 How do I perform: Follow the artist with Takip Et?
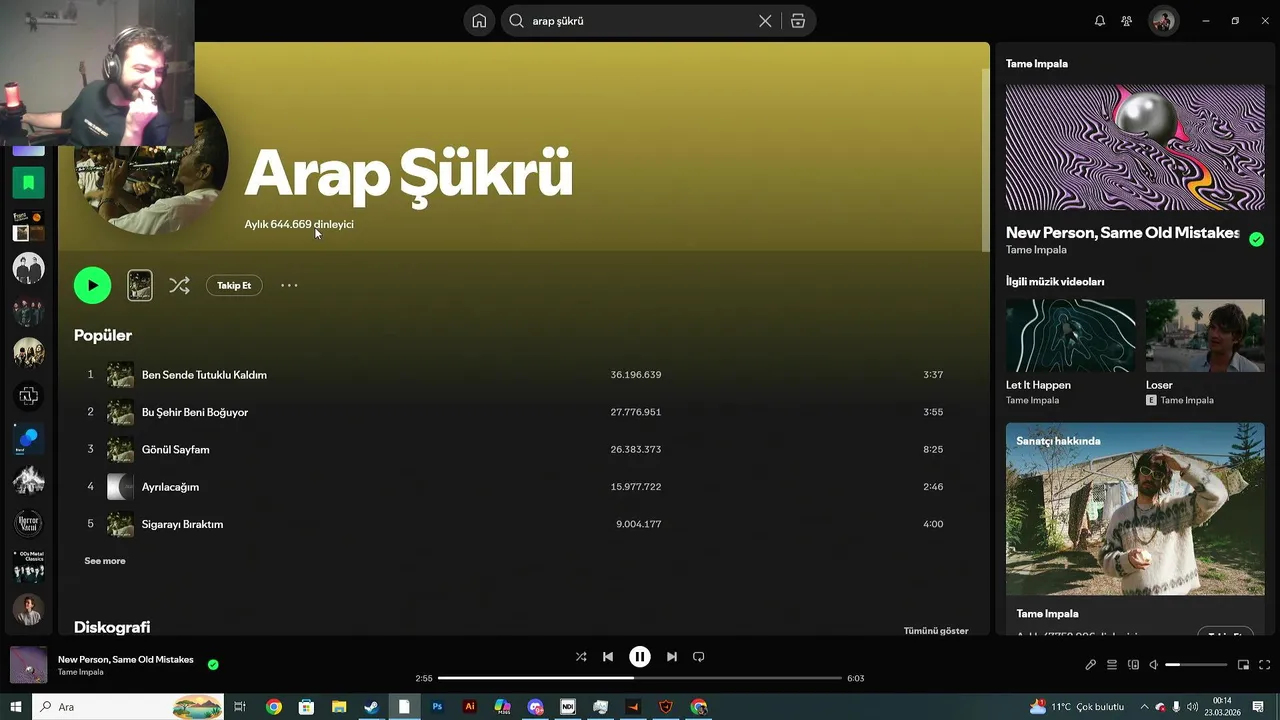pyautogui.click(x=234, y=285)
